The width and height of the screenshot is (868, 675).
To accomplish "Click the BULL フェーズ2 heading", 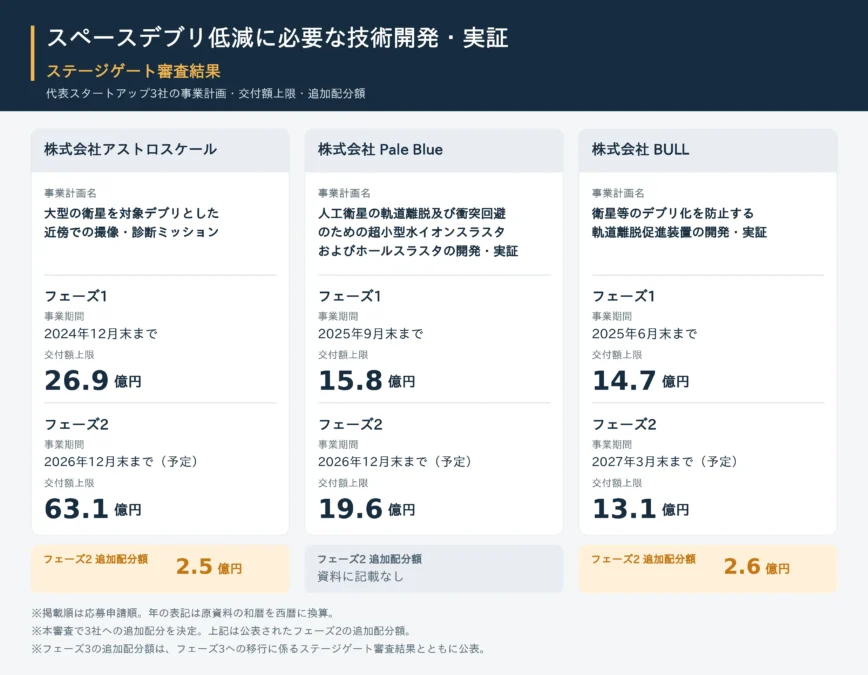I will pyautogui.click(x=624, y=425).
